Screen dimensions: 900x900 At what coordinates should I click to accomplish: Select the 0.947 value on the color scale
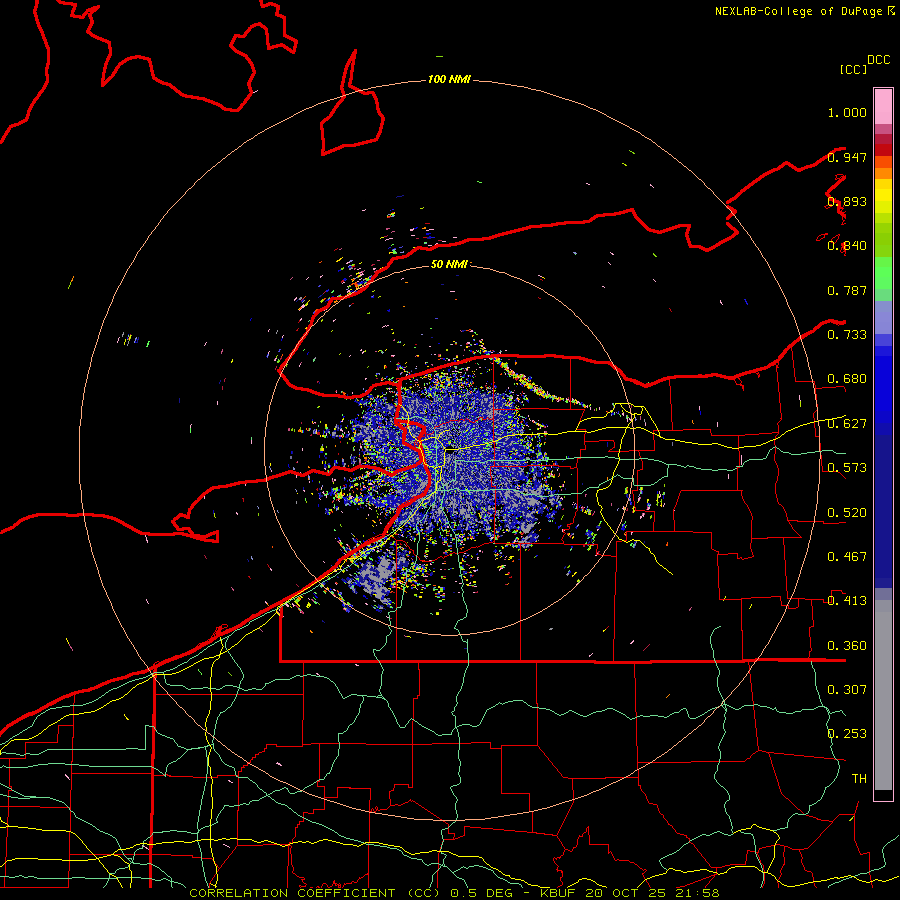pyautogui.click(x=847, y=157)
